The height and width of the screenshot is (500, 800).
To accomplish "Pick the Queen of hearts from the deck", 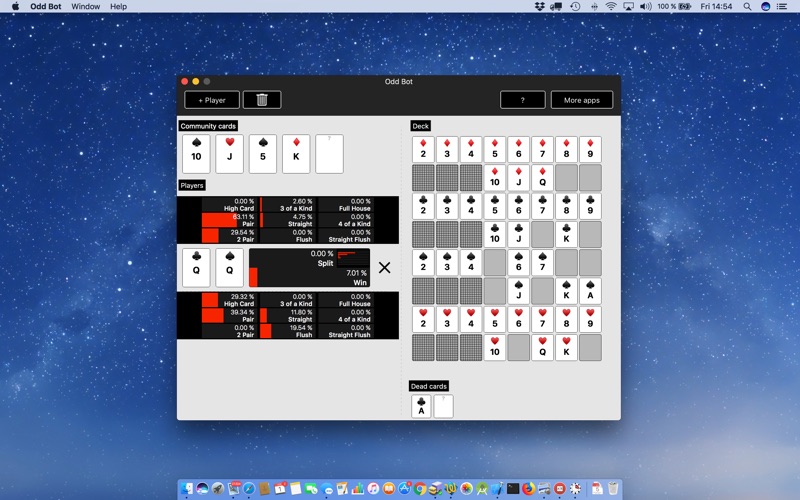I will pyautogui.click(x=542, y=347).
